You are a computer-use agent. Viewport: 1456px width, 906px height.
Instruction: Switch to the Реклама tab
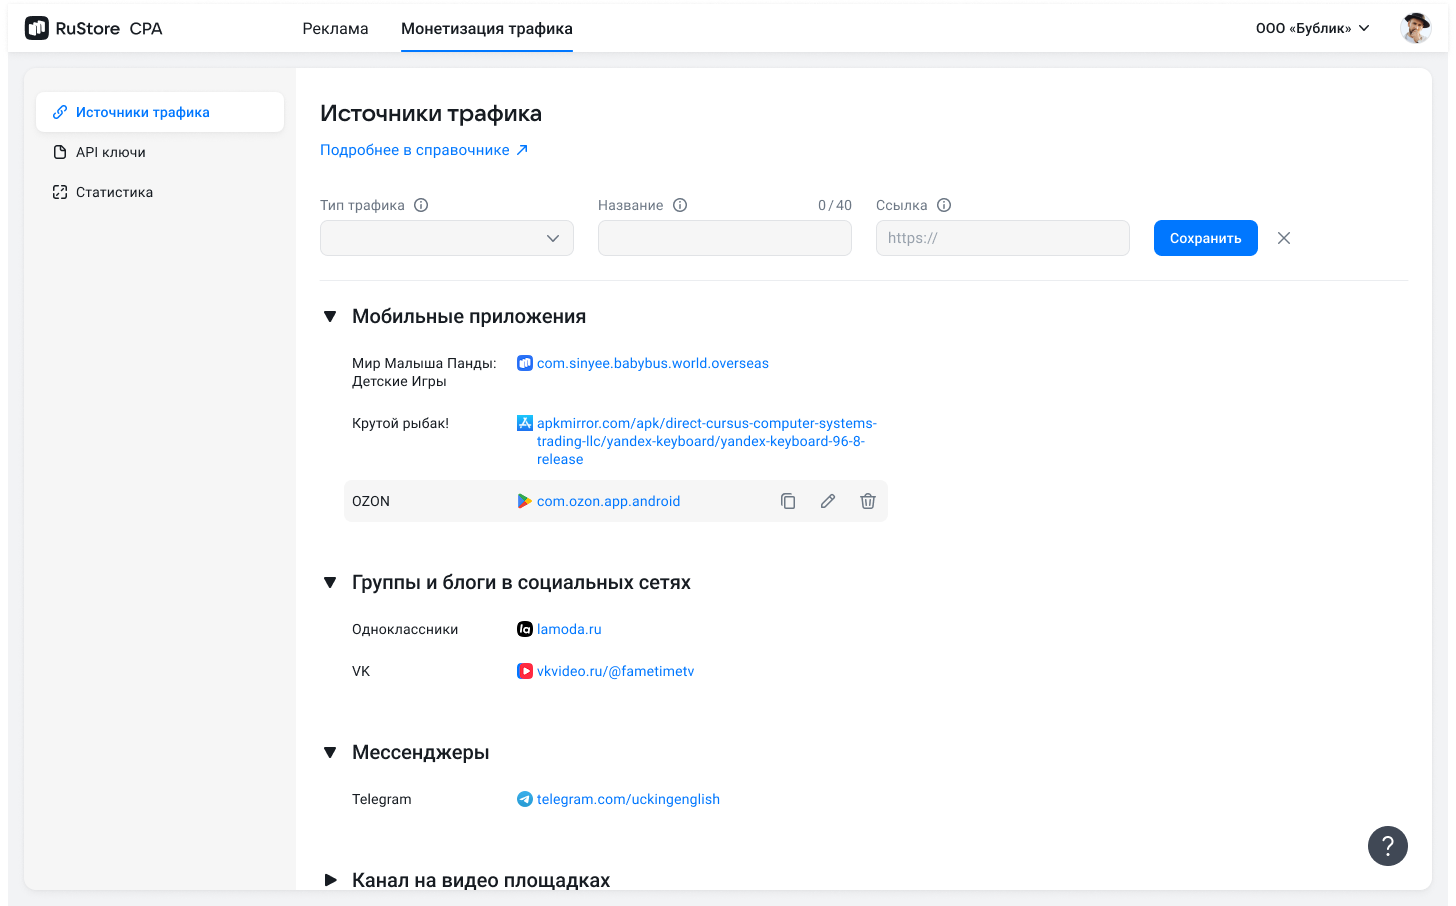click(335, 28)
